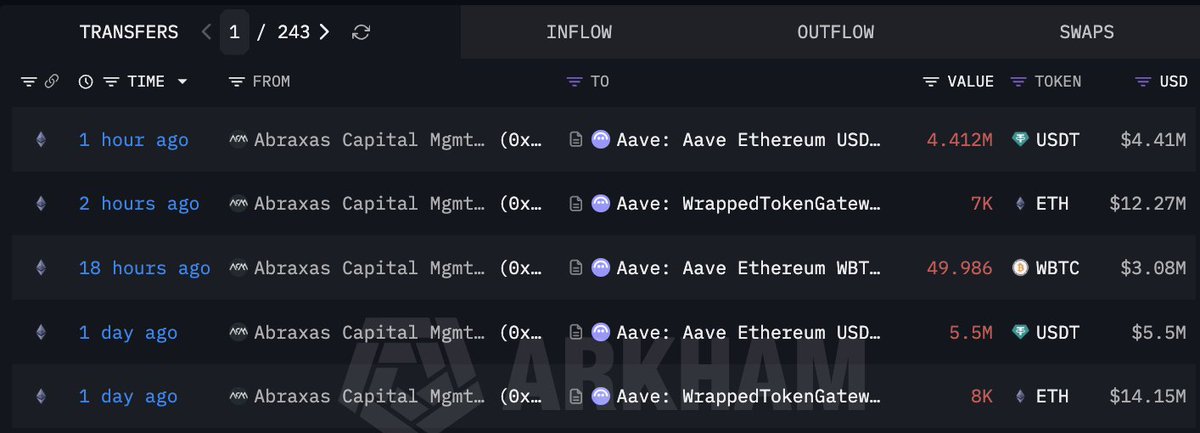Open contract document icon for Aave WBTC row
The image size is (1200, 433).
[576, 268]
